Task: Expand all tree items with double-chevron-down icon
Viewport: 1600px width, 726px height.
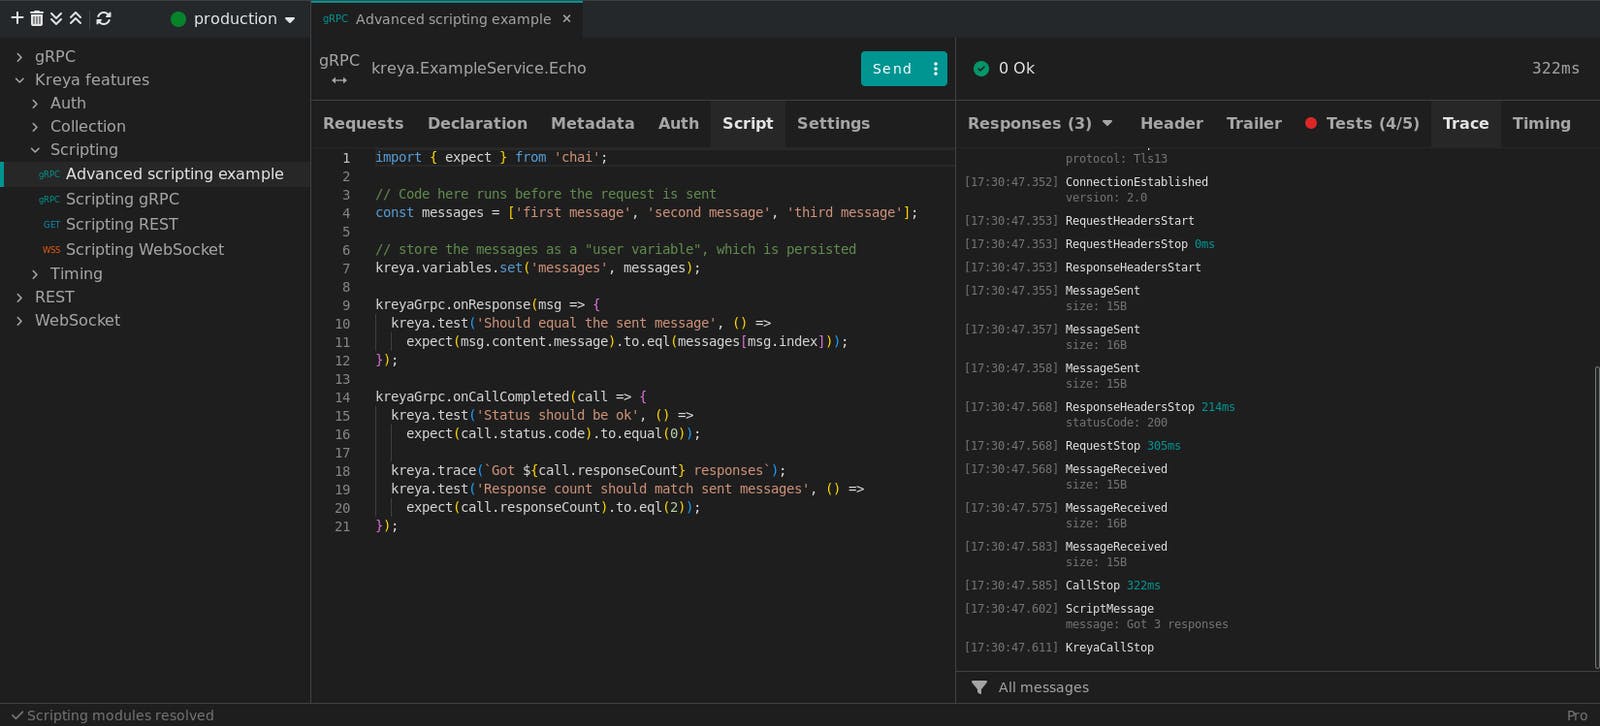Action: [56, 18]
